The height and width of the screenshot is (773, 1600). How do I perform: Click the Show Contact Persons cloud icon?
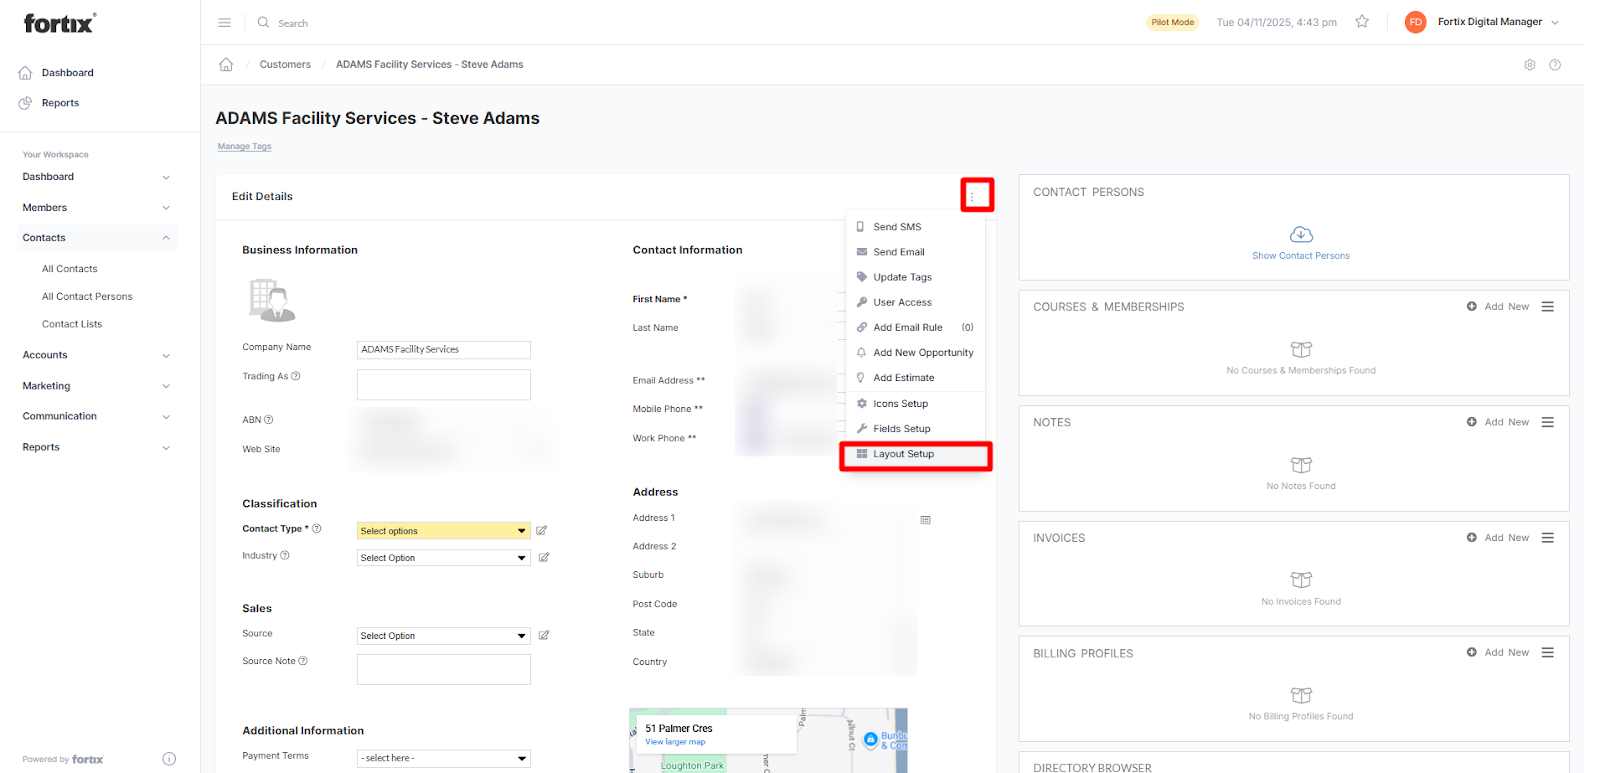coord(1301,235)
